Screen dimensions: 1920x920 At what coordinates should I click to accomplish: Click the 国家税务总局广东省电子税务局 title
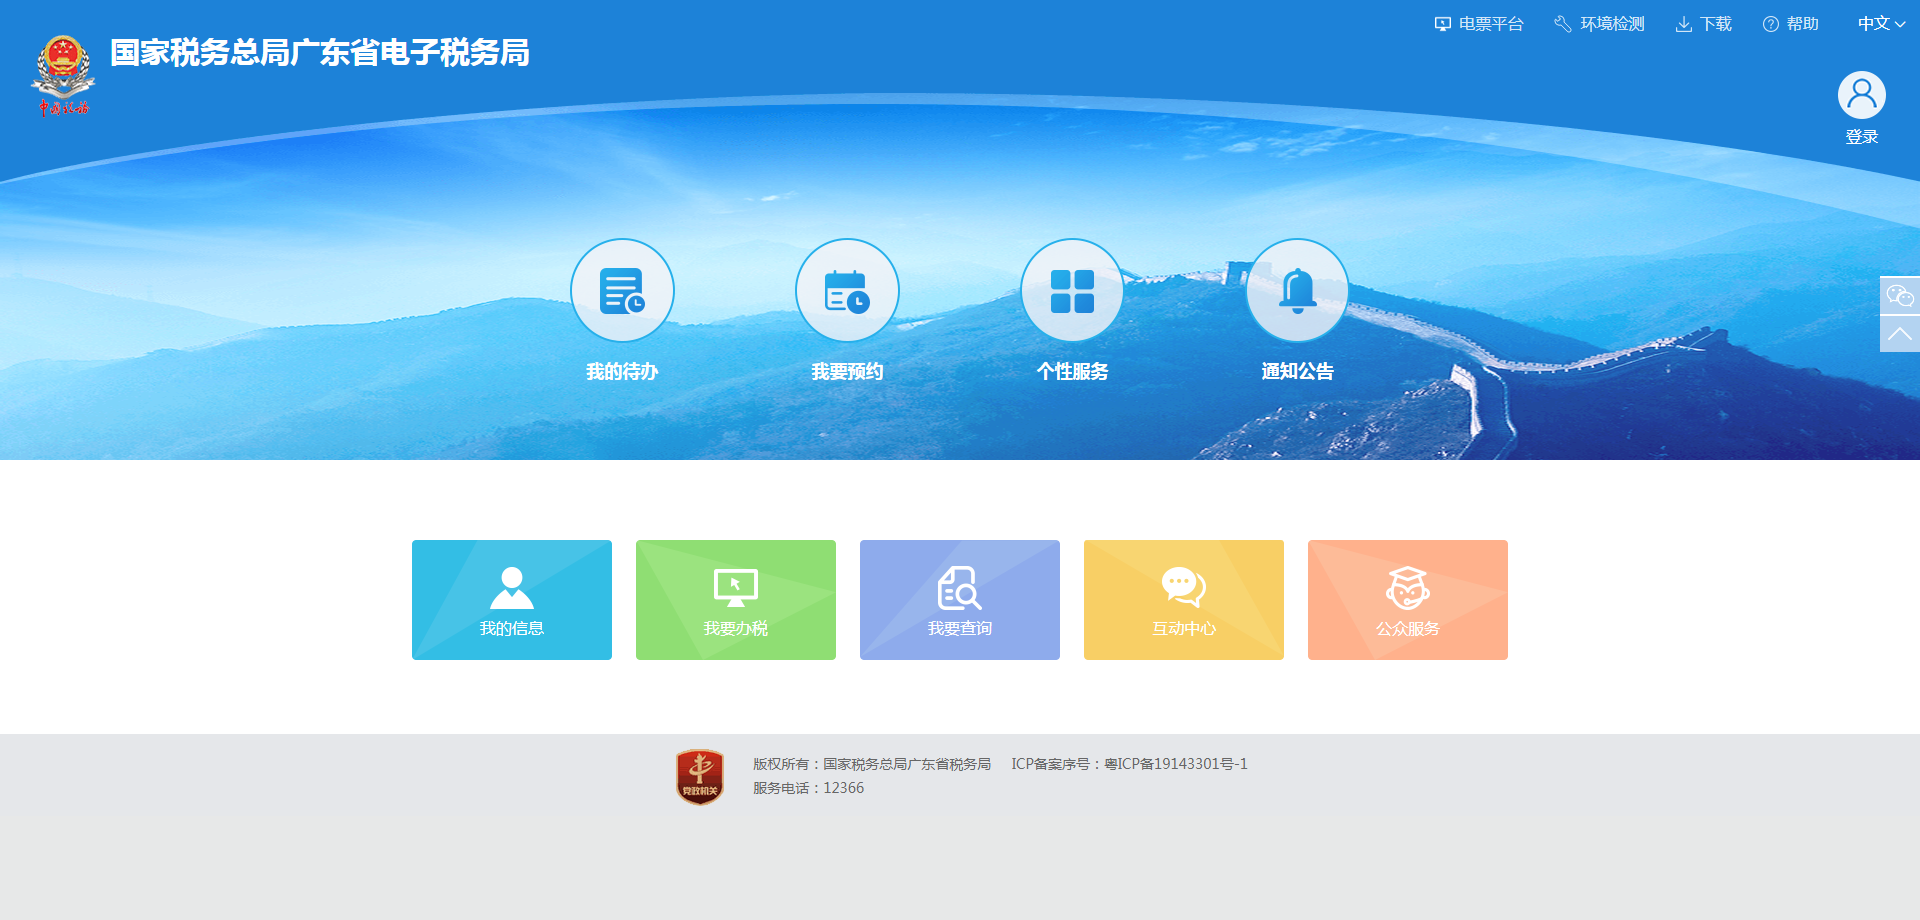[x=320, y=53]
